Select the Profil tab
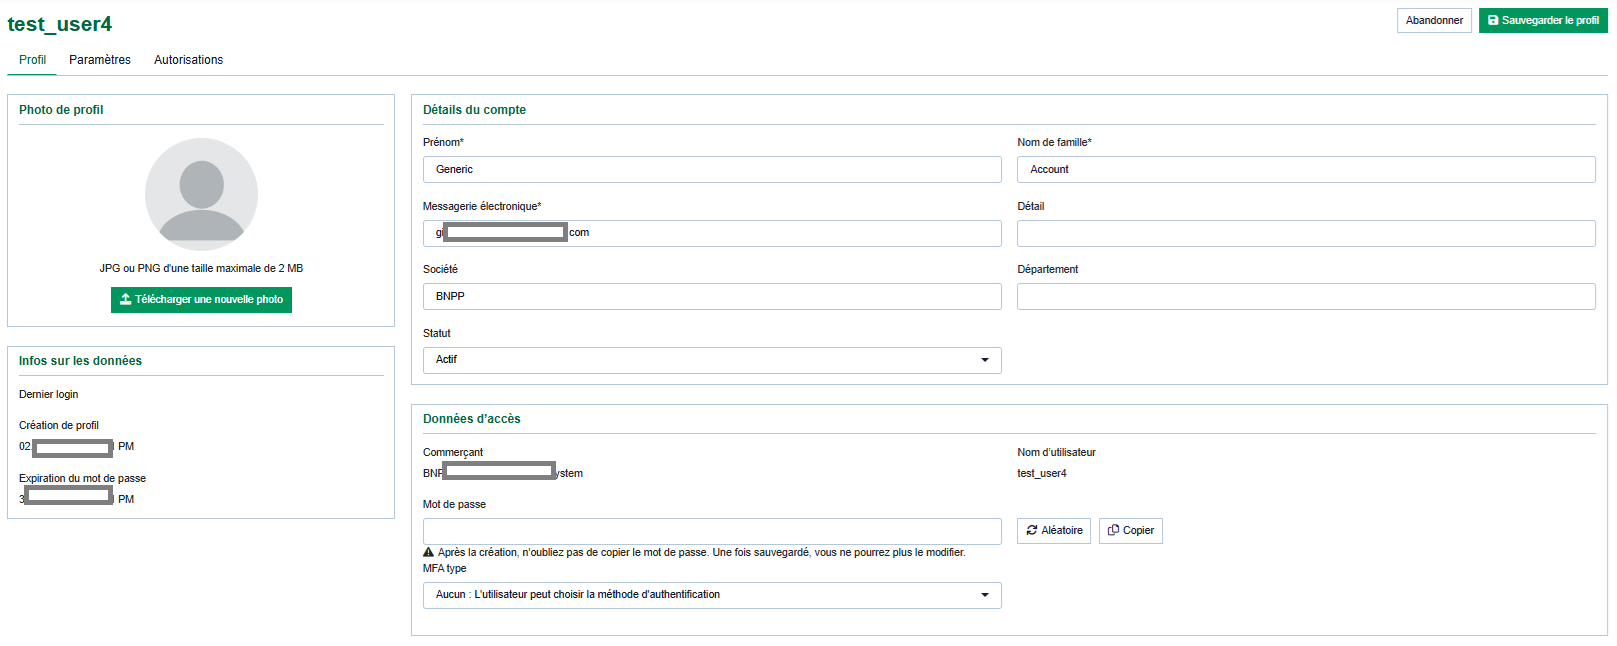This screenshot has width=1617, height=646. [32, 60]
